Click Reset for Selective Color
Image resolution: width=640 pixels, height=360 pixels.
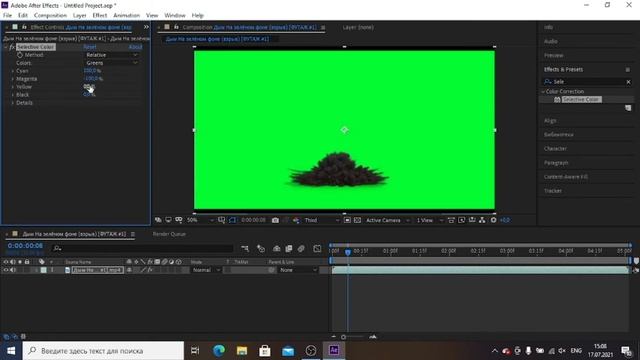(x=90, y=47)
